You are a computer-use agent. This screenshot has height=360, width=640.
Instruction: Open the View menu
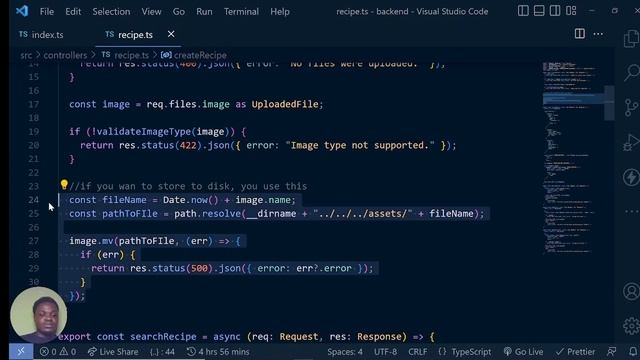coord(151,11)
